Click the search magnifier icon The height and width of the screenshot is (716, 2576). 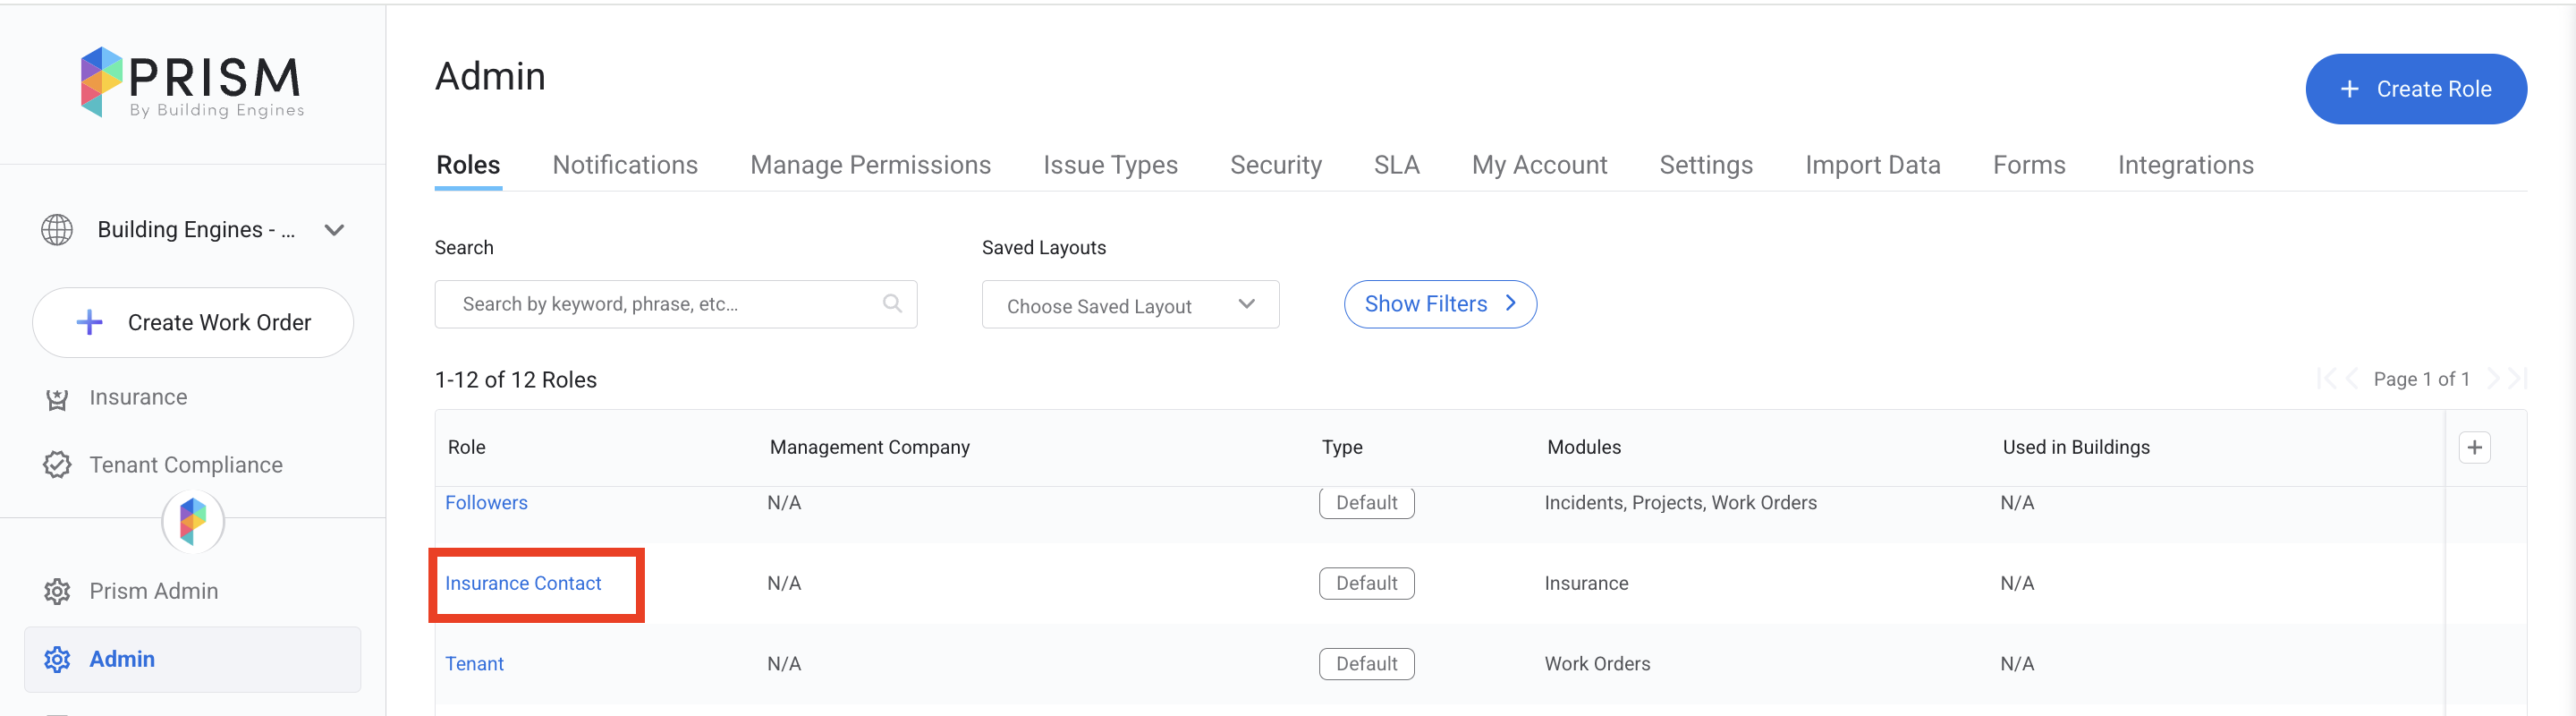pos(892,304)
